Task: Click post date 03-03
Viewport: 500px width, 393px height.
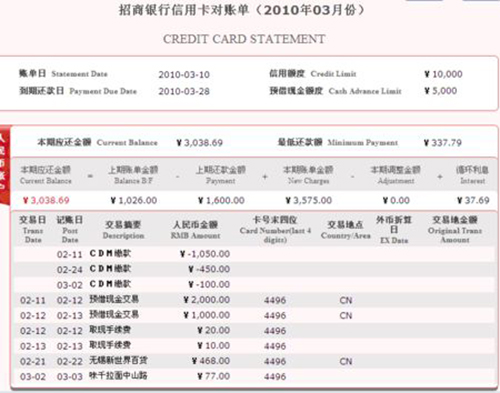Action: tap(69, 377)
